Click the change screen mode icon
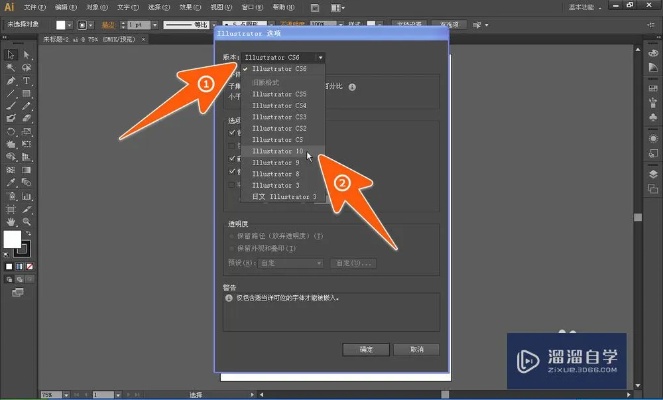This screenshot has width=663, height=400. click(x=17, y=292)
